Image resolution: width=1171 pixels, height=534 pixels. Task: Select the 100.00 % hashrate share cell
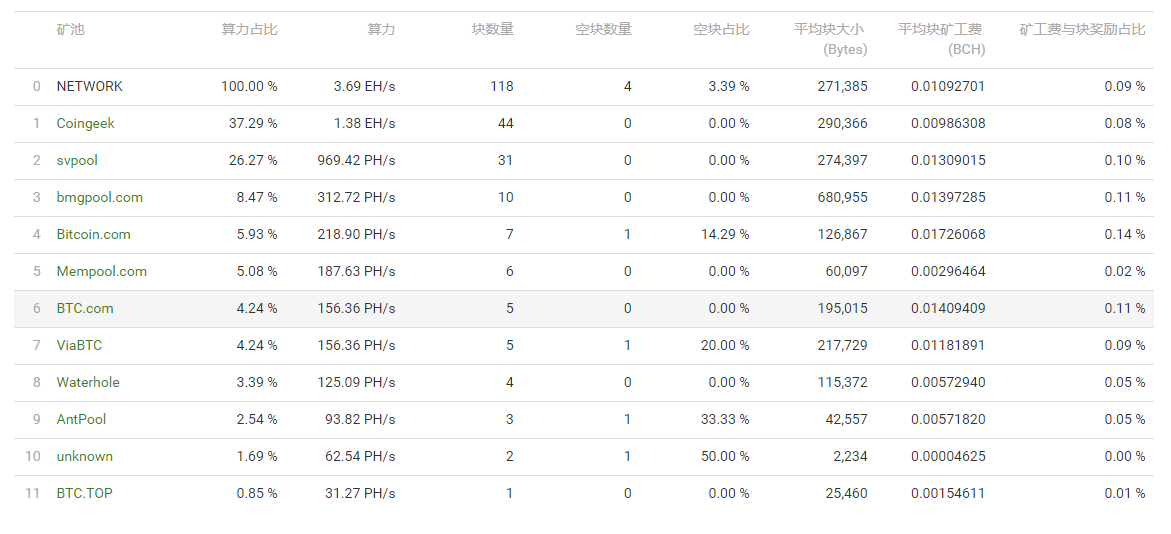(x=249, y=87)
